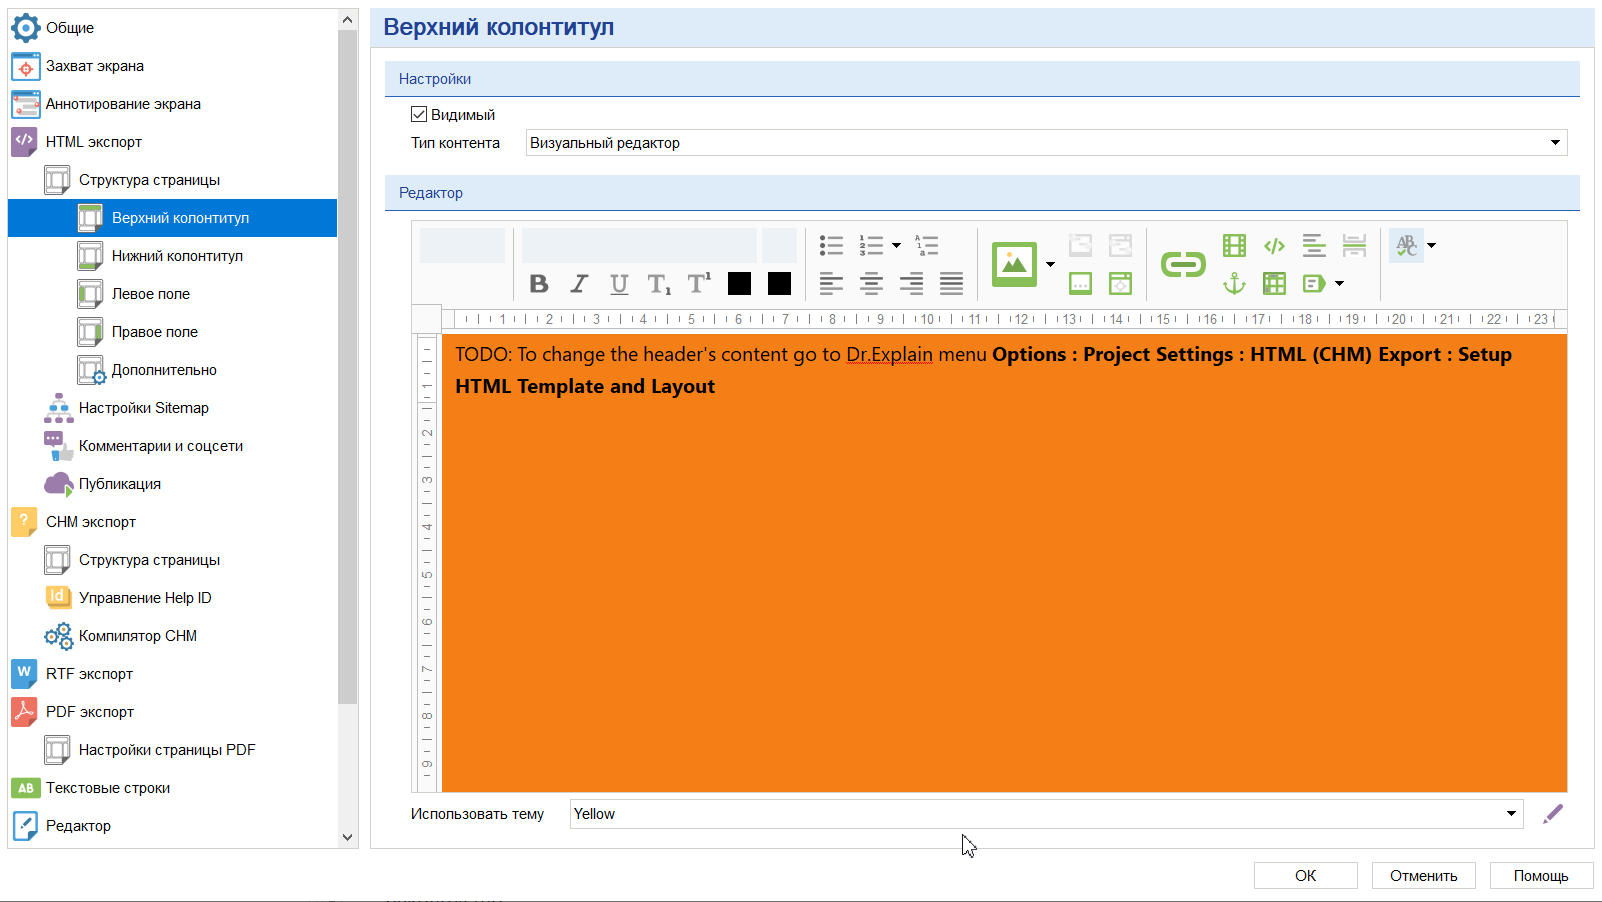Insert page break icon
The height and width of the screenshot is (902, 1602).
[x=1354, y=245]
